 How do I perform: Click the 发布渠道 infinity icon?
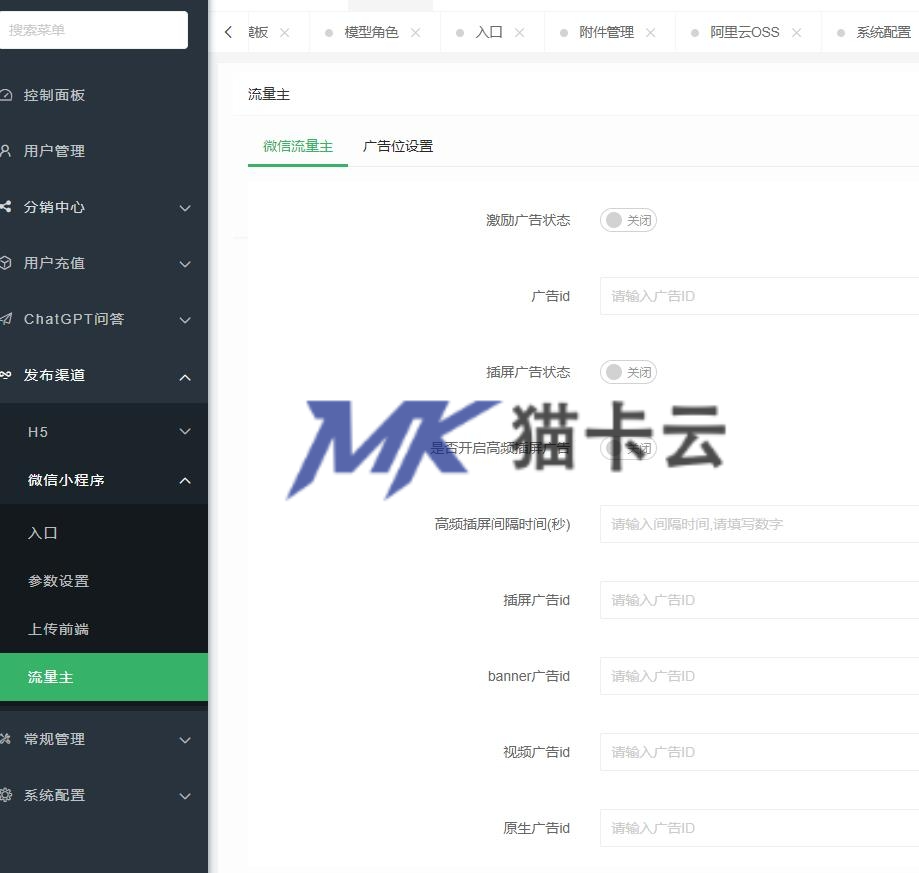(x=5, y=375)
